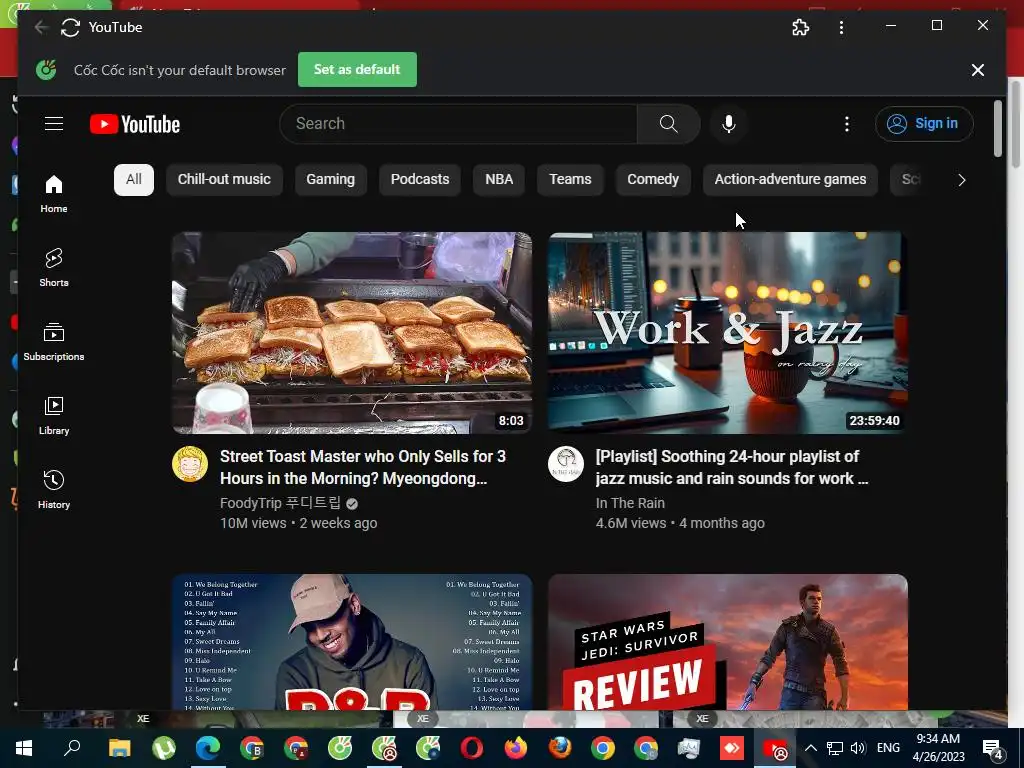
Task: Open FoodyTrip channel avatar
Action: (x=190, y=464)
